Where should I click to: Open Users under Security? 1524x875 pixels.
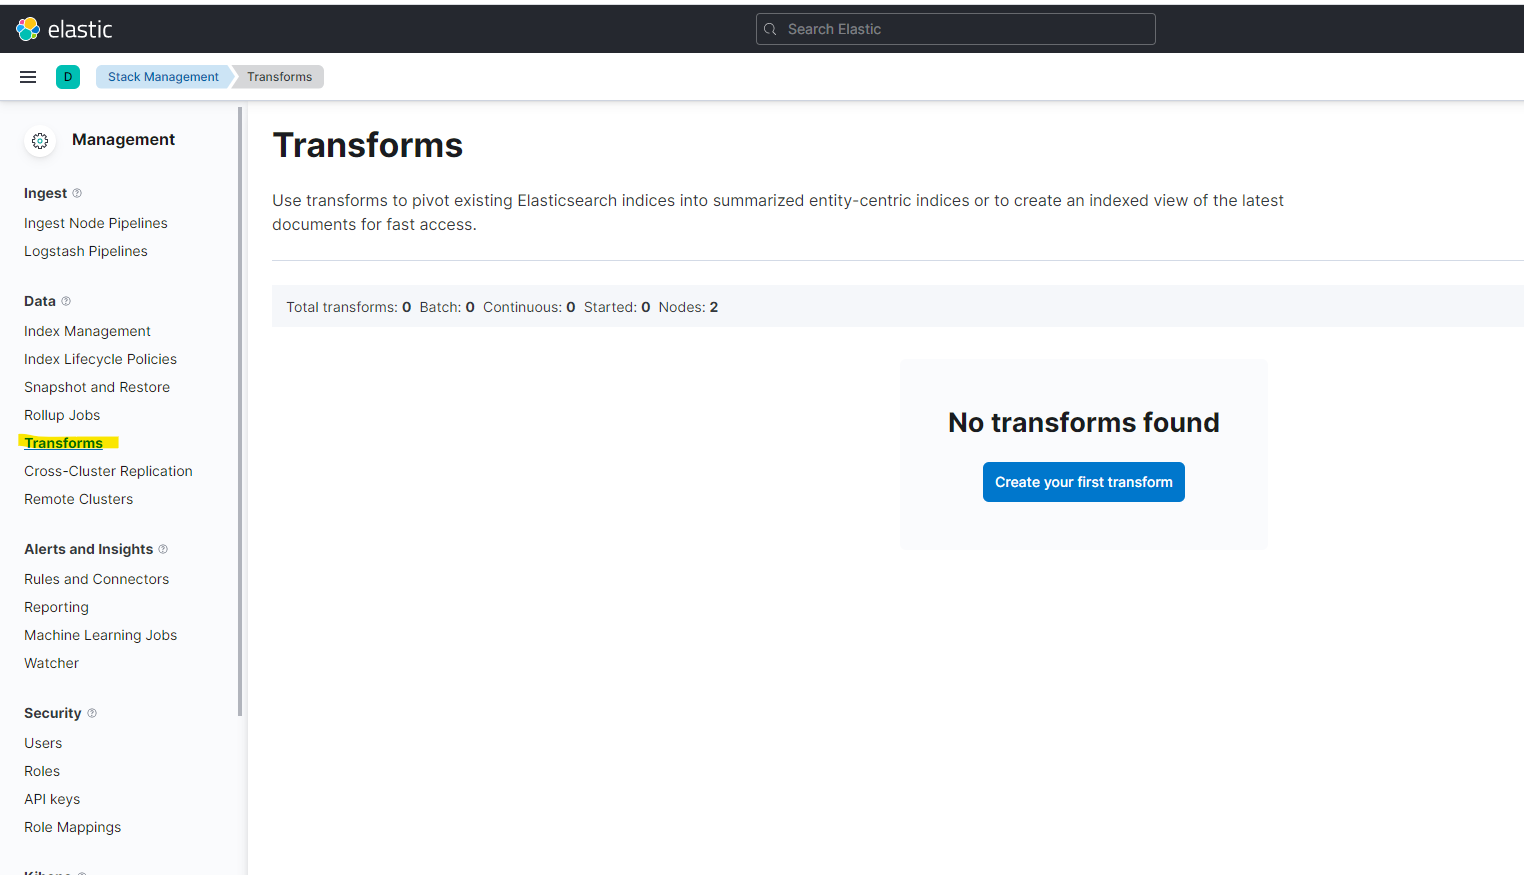(x=43, y=743)
